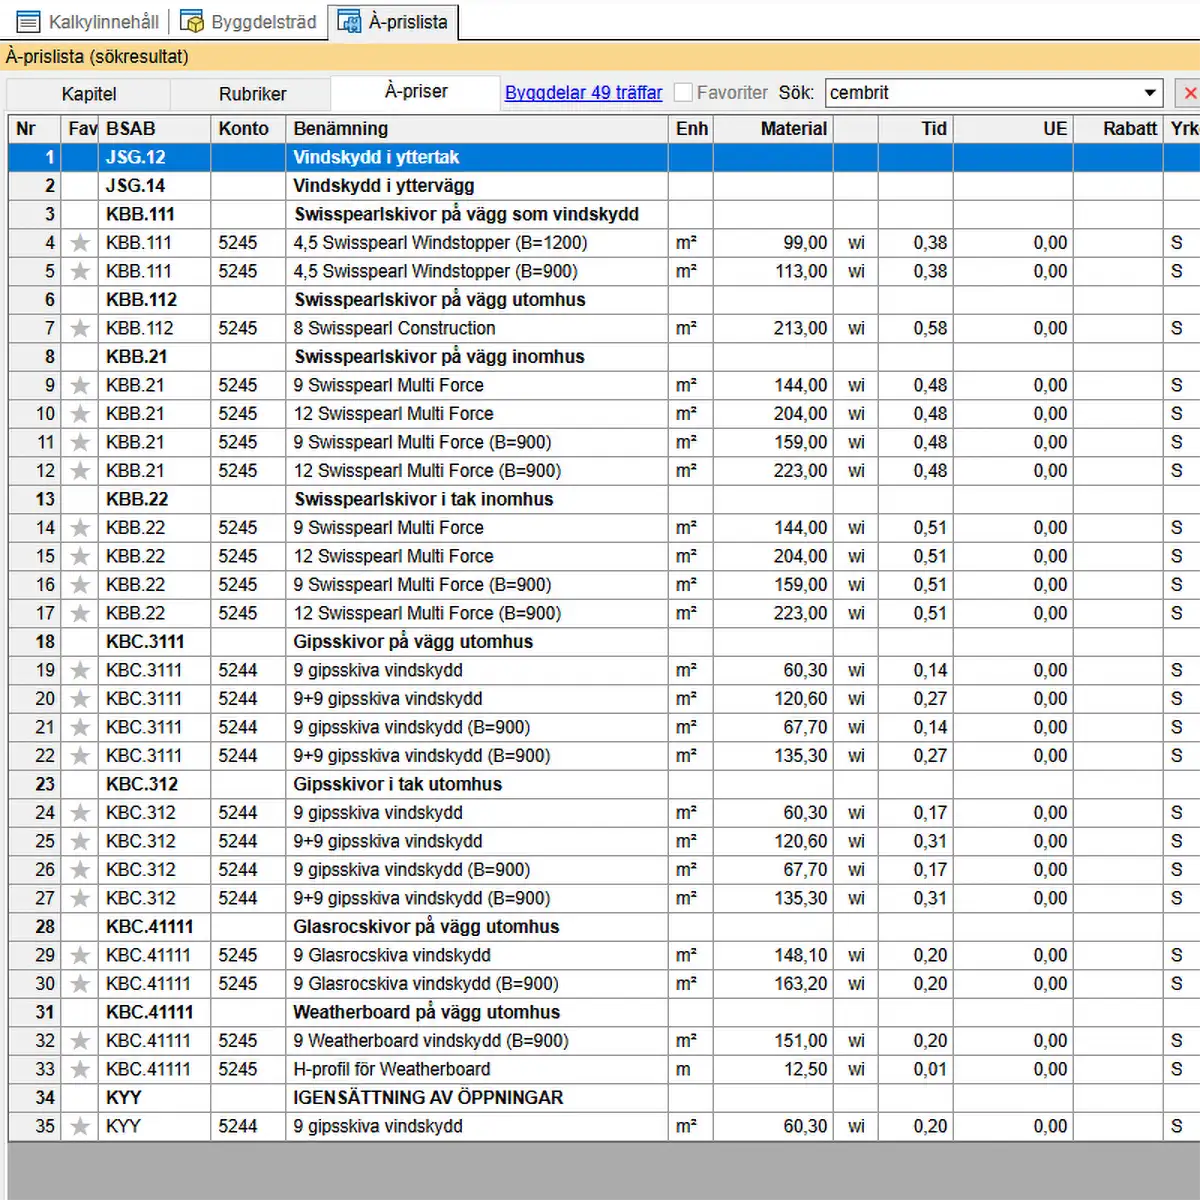Image resolution: width=1200 pixels, height=1200 pixels.
Task: Enable the Favoriter checkbox
Action: tap(684, 93)
